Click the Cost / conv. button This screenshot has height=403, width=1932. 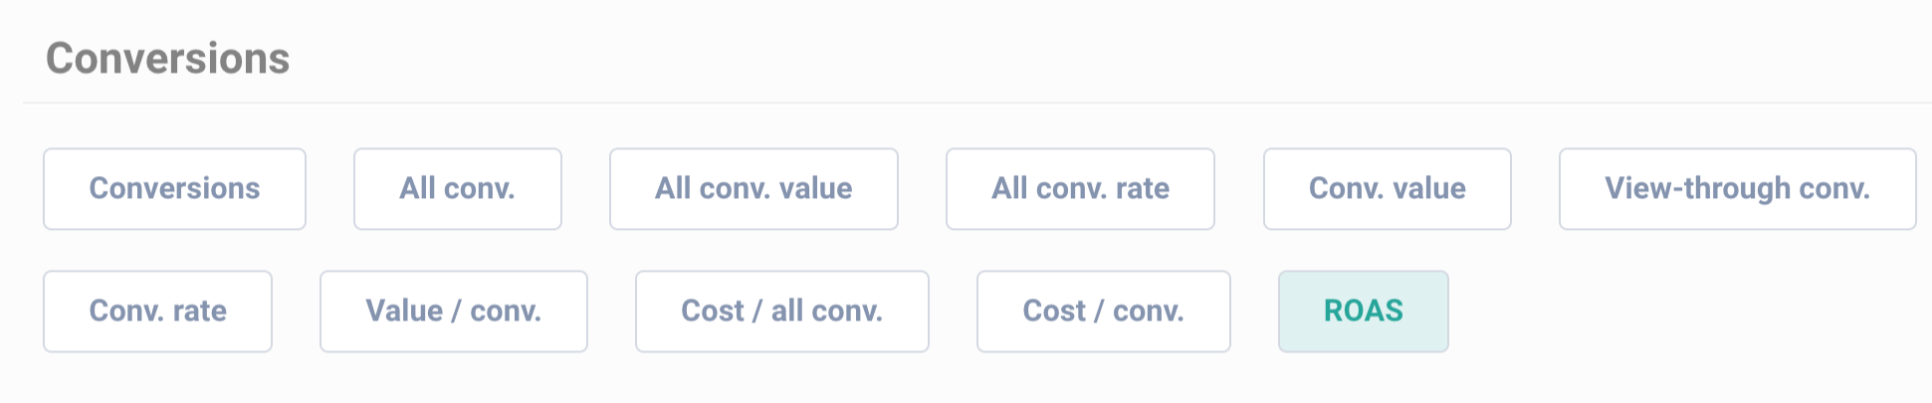coord(1103,311)
